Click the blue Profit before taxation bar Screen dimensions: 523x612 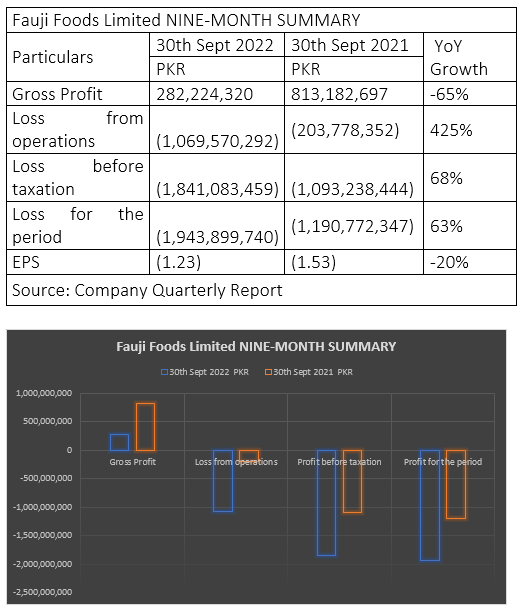coord(326,503)
